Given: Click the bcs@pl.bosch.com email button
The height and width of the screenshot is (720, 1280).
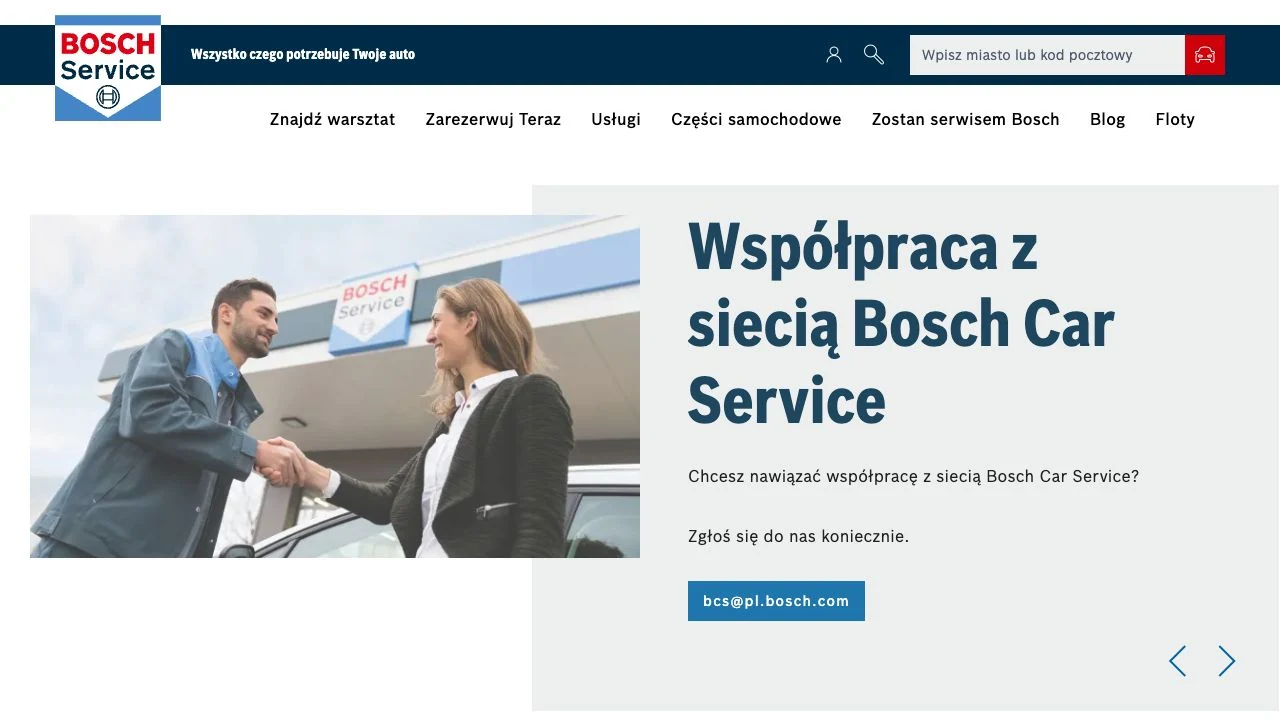Looking at the screenshot, I should 776,601.
